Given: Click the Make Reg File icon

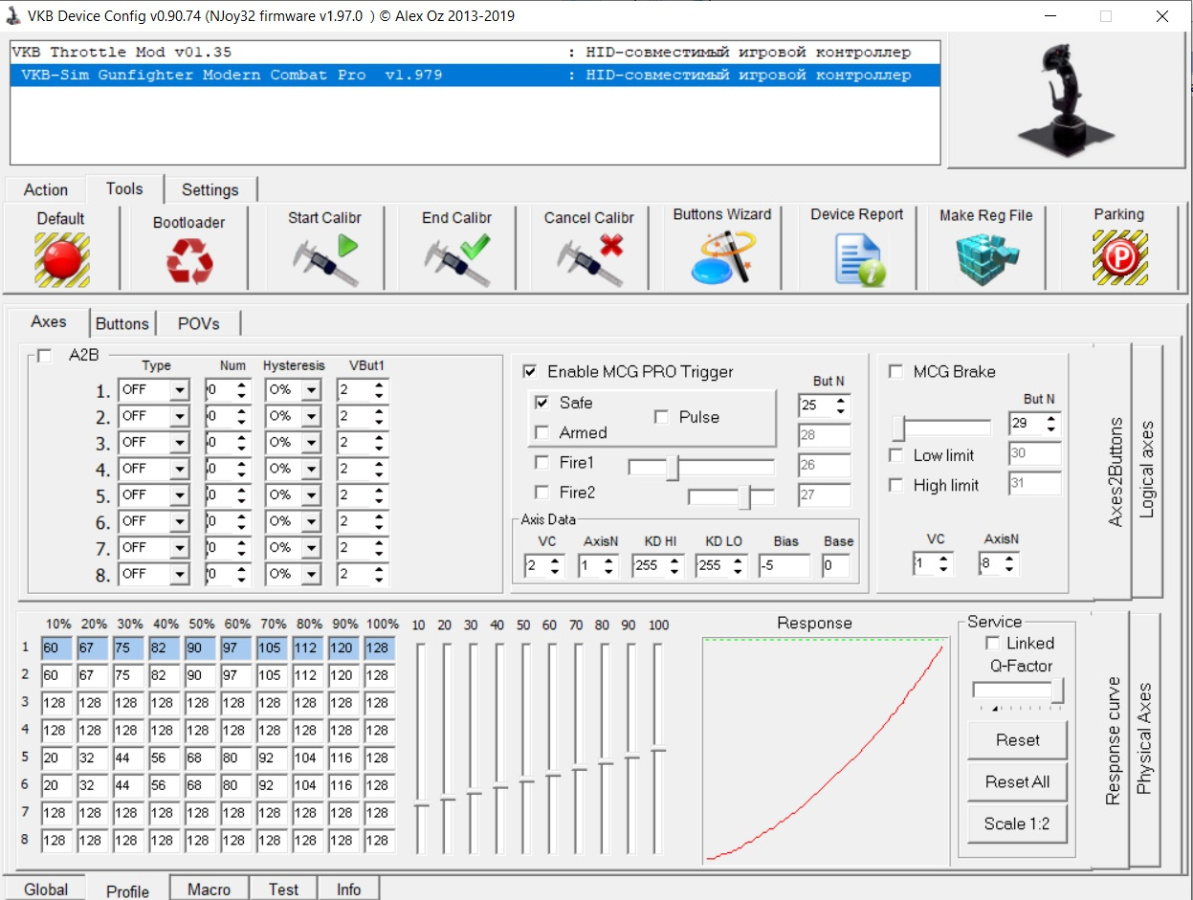Looking at the screenshot, I should 985,259.
